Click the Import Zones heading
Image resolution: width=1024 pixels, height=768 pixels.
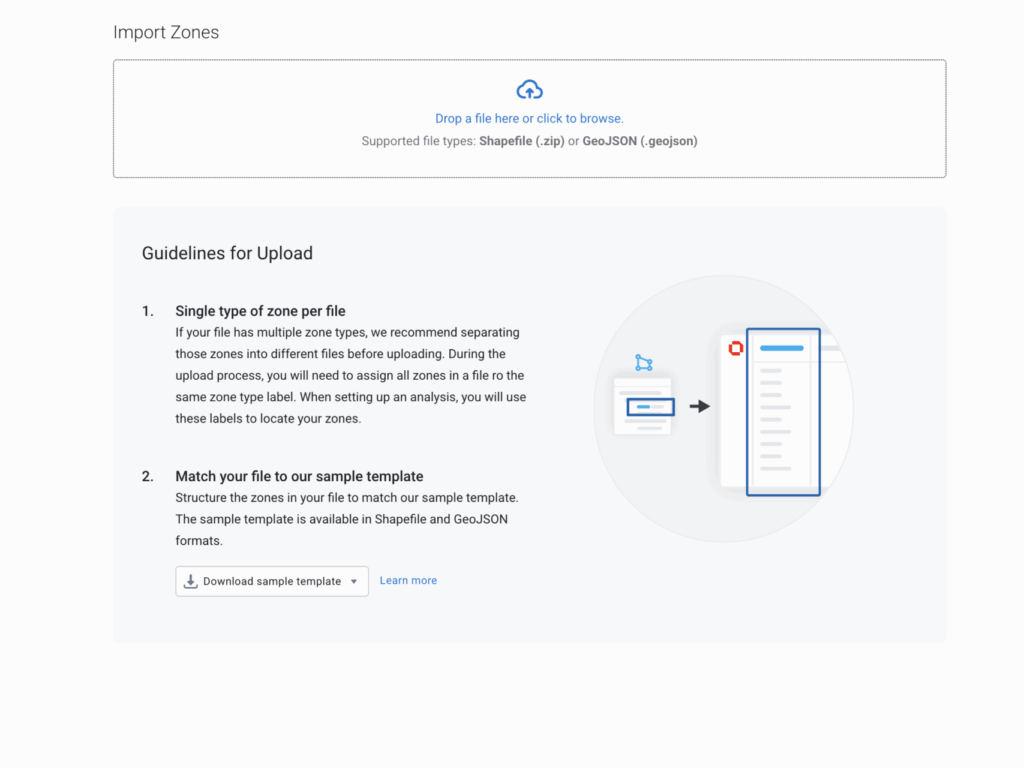[x=166, y=32]
